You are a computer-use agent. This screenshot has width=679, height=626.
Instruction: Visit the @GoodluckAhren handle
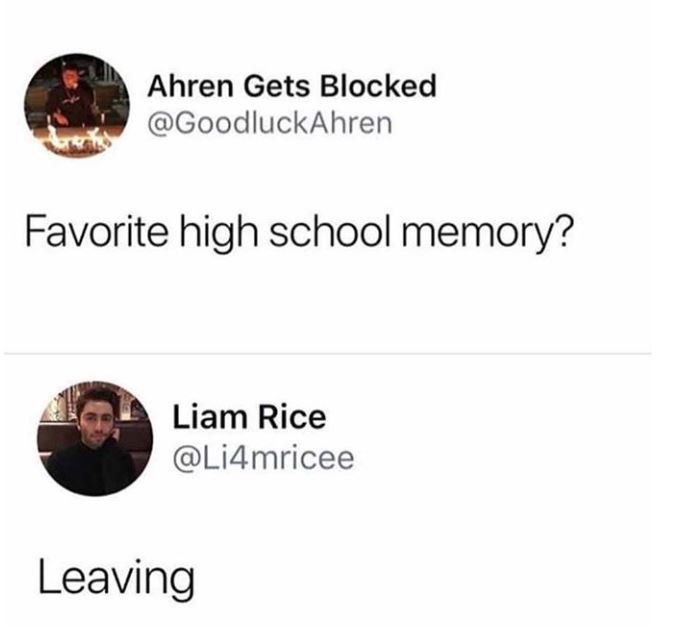coord(270,123)
